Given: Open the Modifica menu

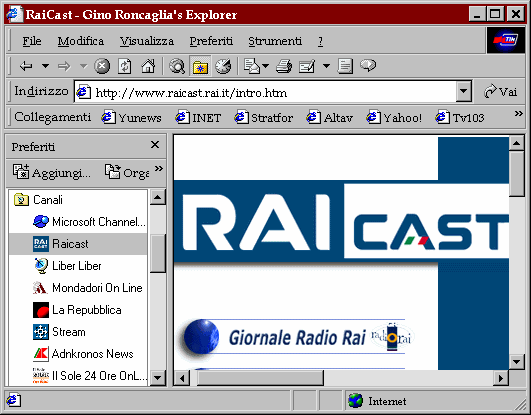Looking at the screenshot, I should 81,41.
